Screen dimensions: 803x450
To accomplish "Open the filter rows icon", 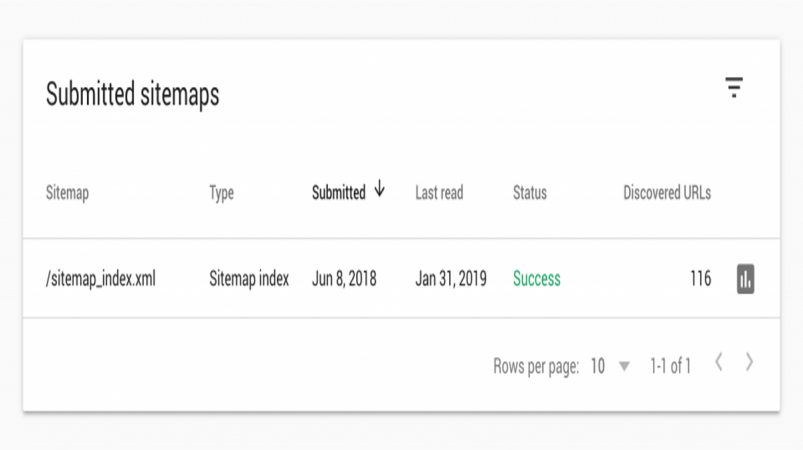I will (x=734, y=88).
